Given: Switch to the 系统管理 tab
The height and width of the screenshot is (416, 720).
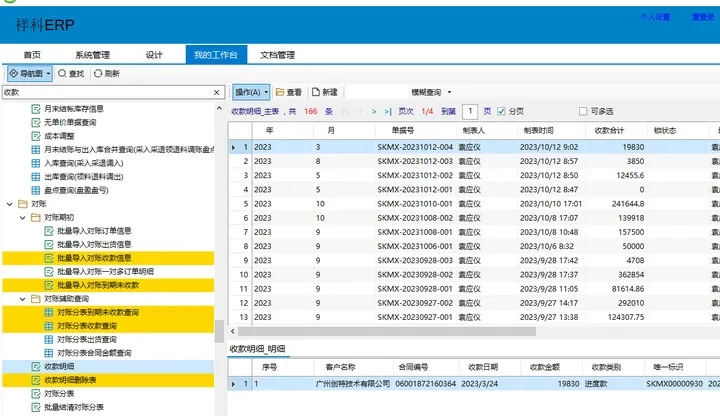Looking at the screenshot, I should (92, 55).
